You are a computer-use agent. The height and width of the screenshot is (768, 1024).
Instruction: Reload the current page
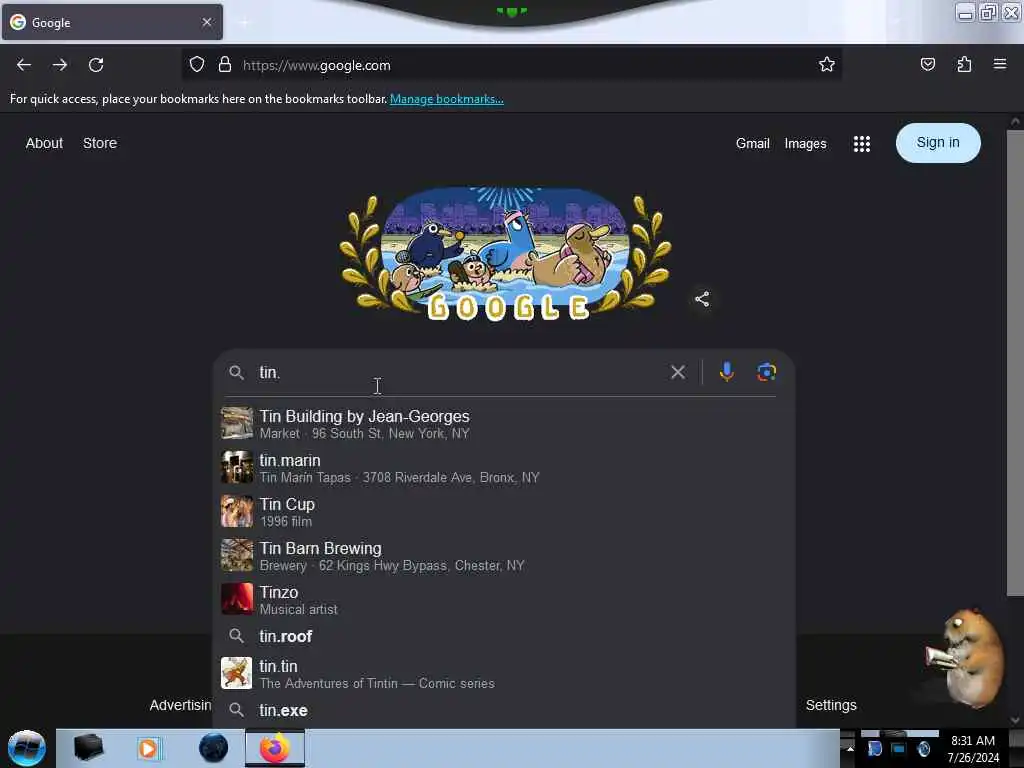click(96, 65)
